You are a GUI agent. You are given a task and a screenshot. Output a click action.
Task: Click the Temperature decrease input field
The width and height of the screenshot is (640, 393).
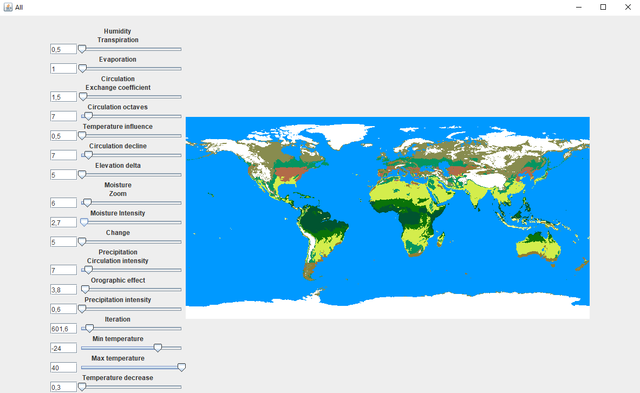63,387
